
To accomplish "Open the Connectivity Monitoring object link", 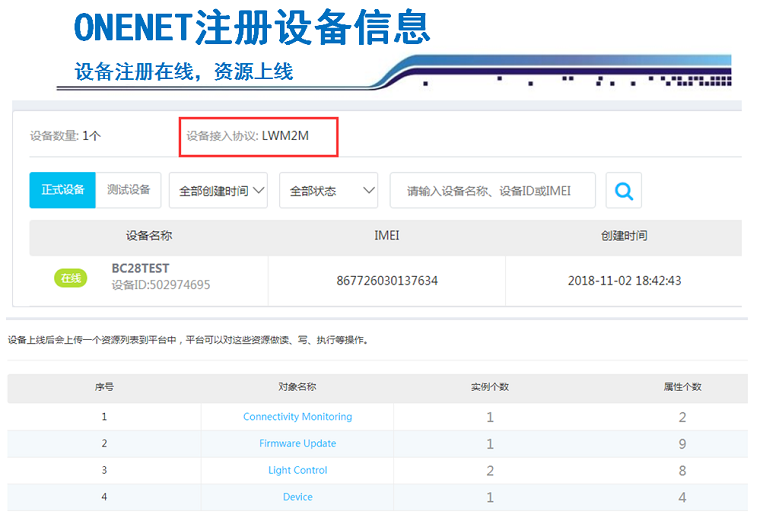I will click(x=298, y=417).
